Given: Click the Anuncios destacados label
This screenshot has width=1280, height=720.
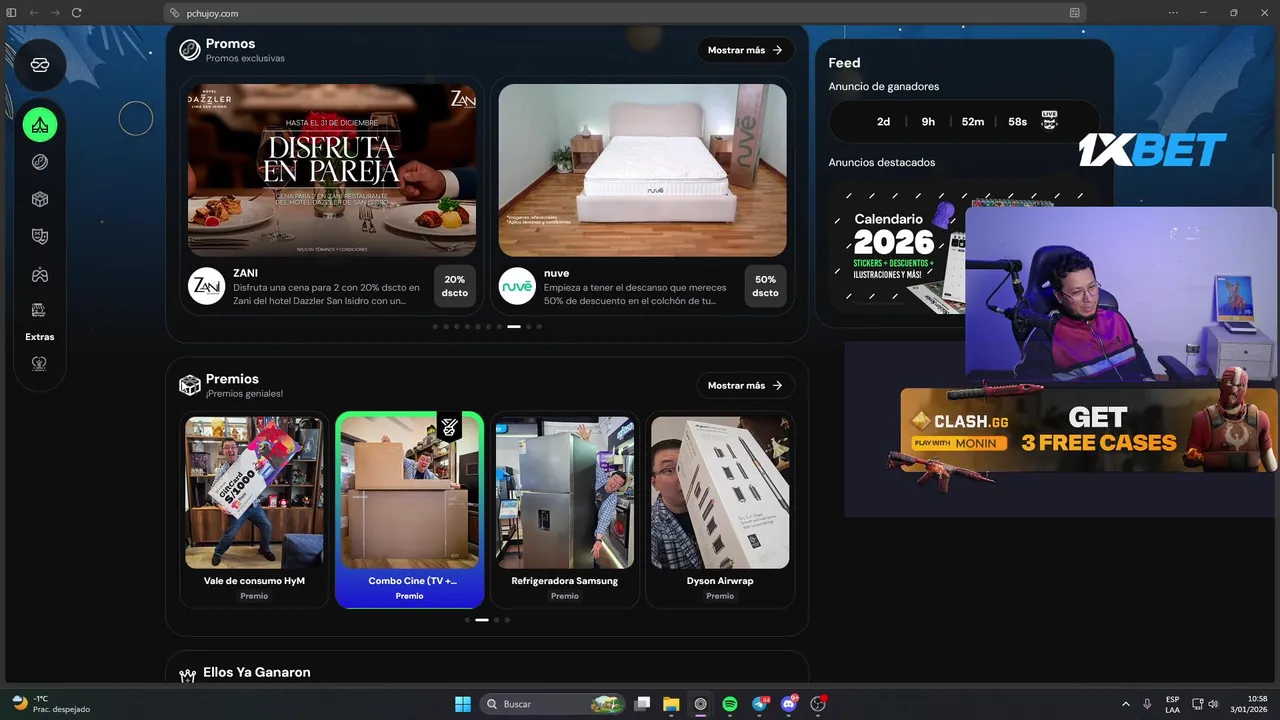Looking at the screenshot, I should click(x=882, y=162).
